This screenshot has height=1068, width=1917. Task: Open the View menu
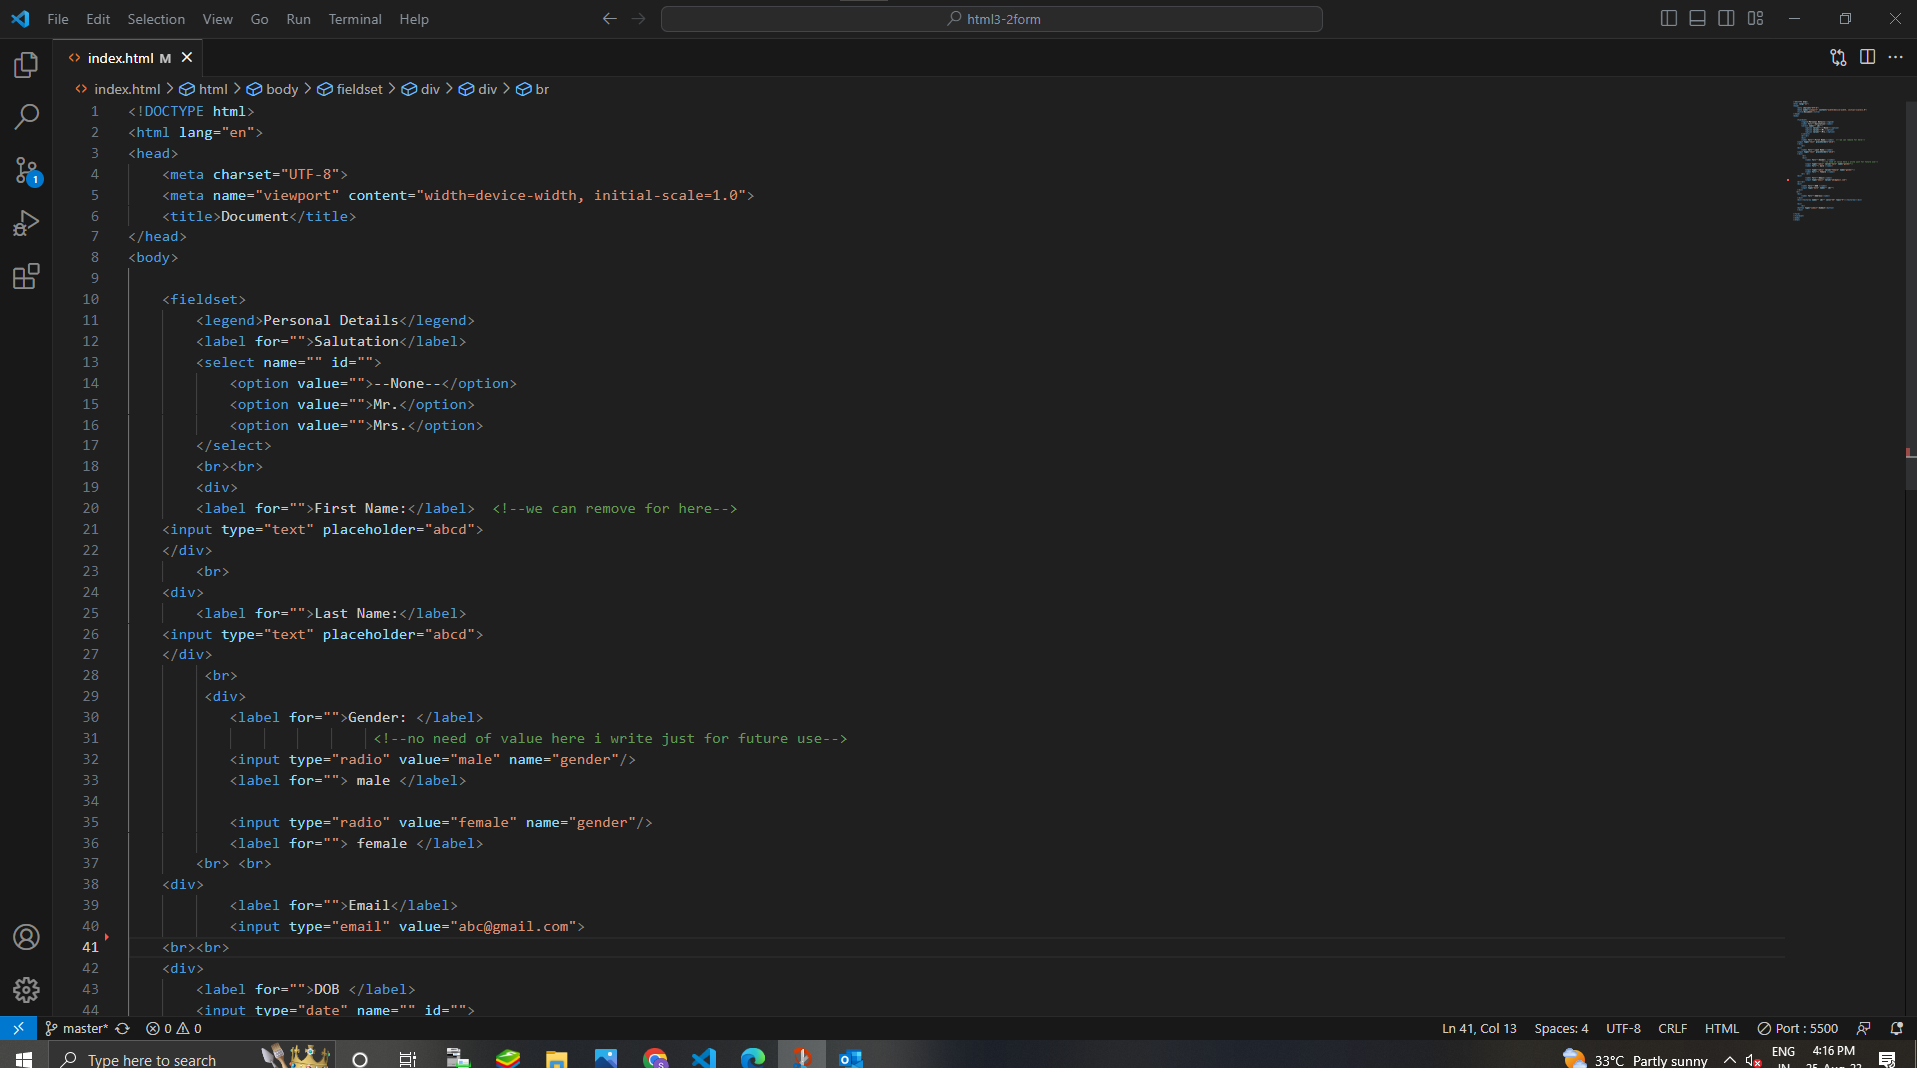pyautogui.click(x=217, y=19)
